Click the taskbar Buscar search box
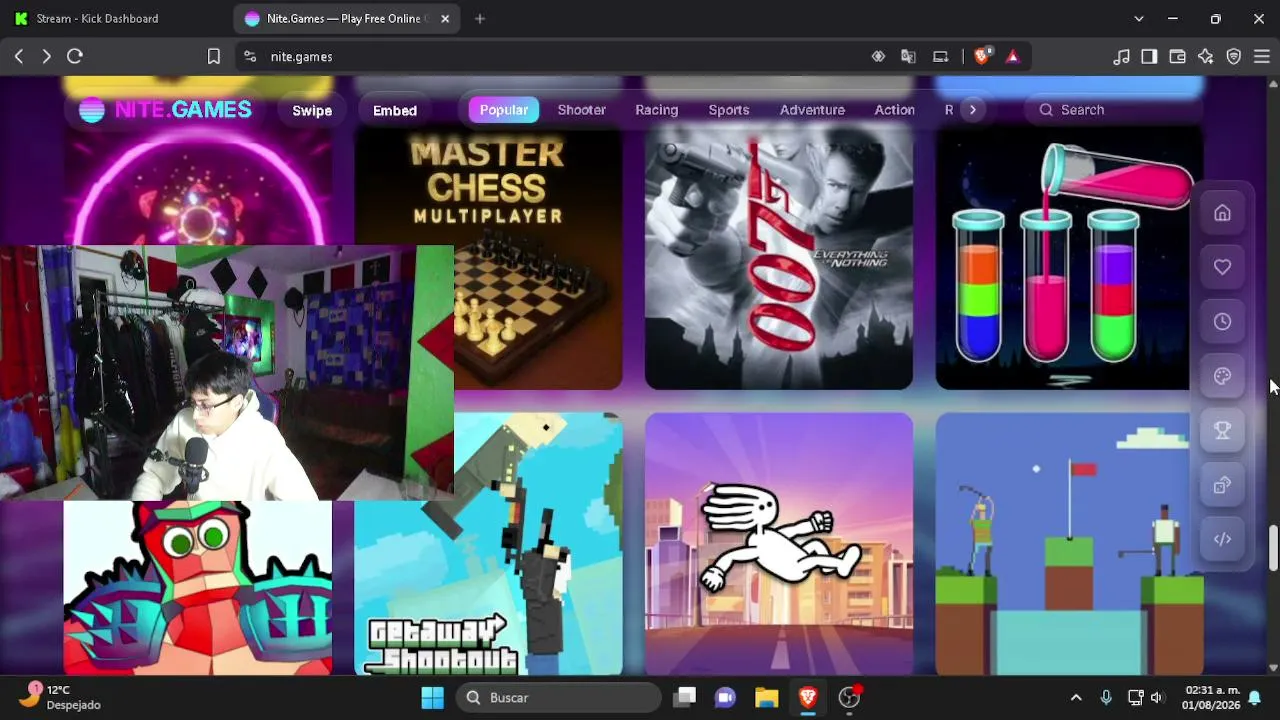This screenshot has width=1280, height=720. [x=559, y=698]
